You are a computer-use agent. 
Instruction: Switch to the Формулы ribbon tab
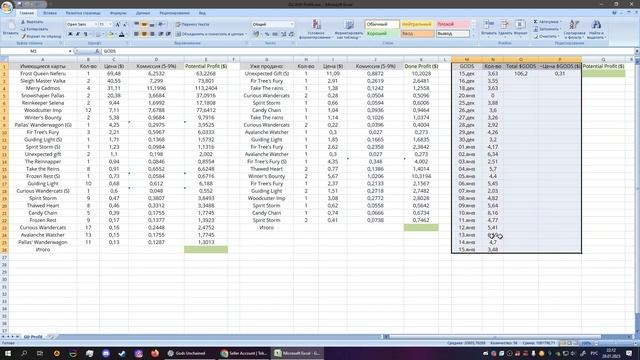pos(118,13)
